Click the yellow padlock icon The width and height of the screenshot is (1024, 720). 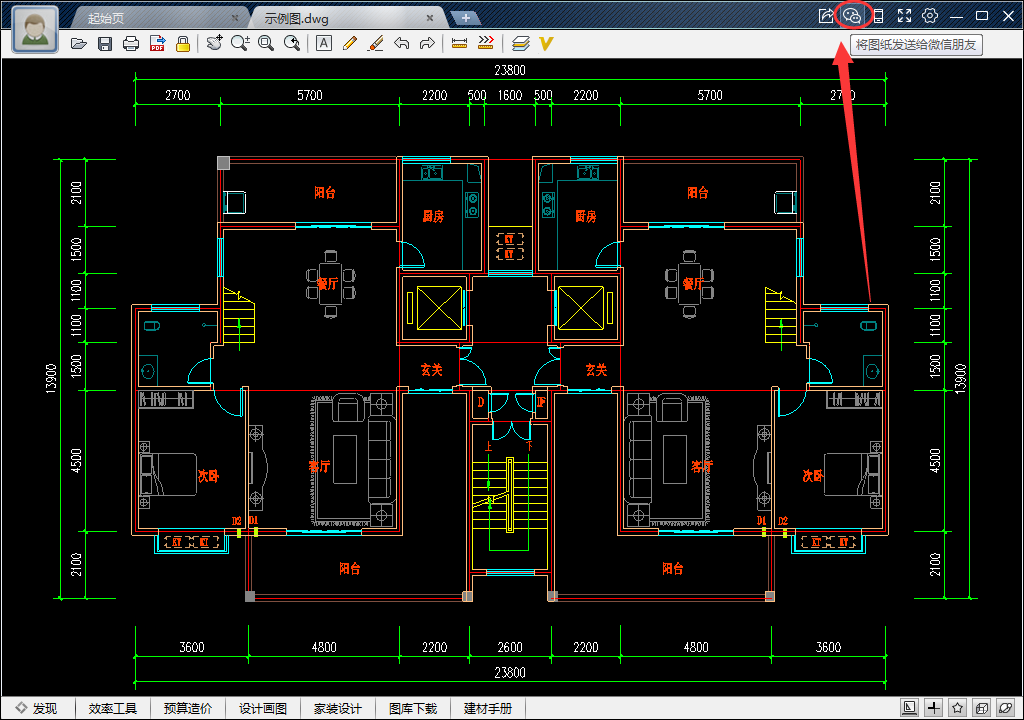(183, 43)
